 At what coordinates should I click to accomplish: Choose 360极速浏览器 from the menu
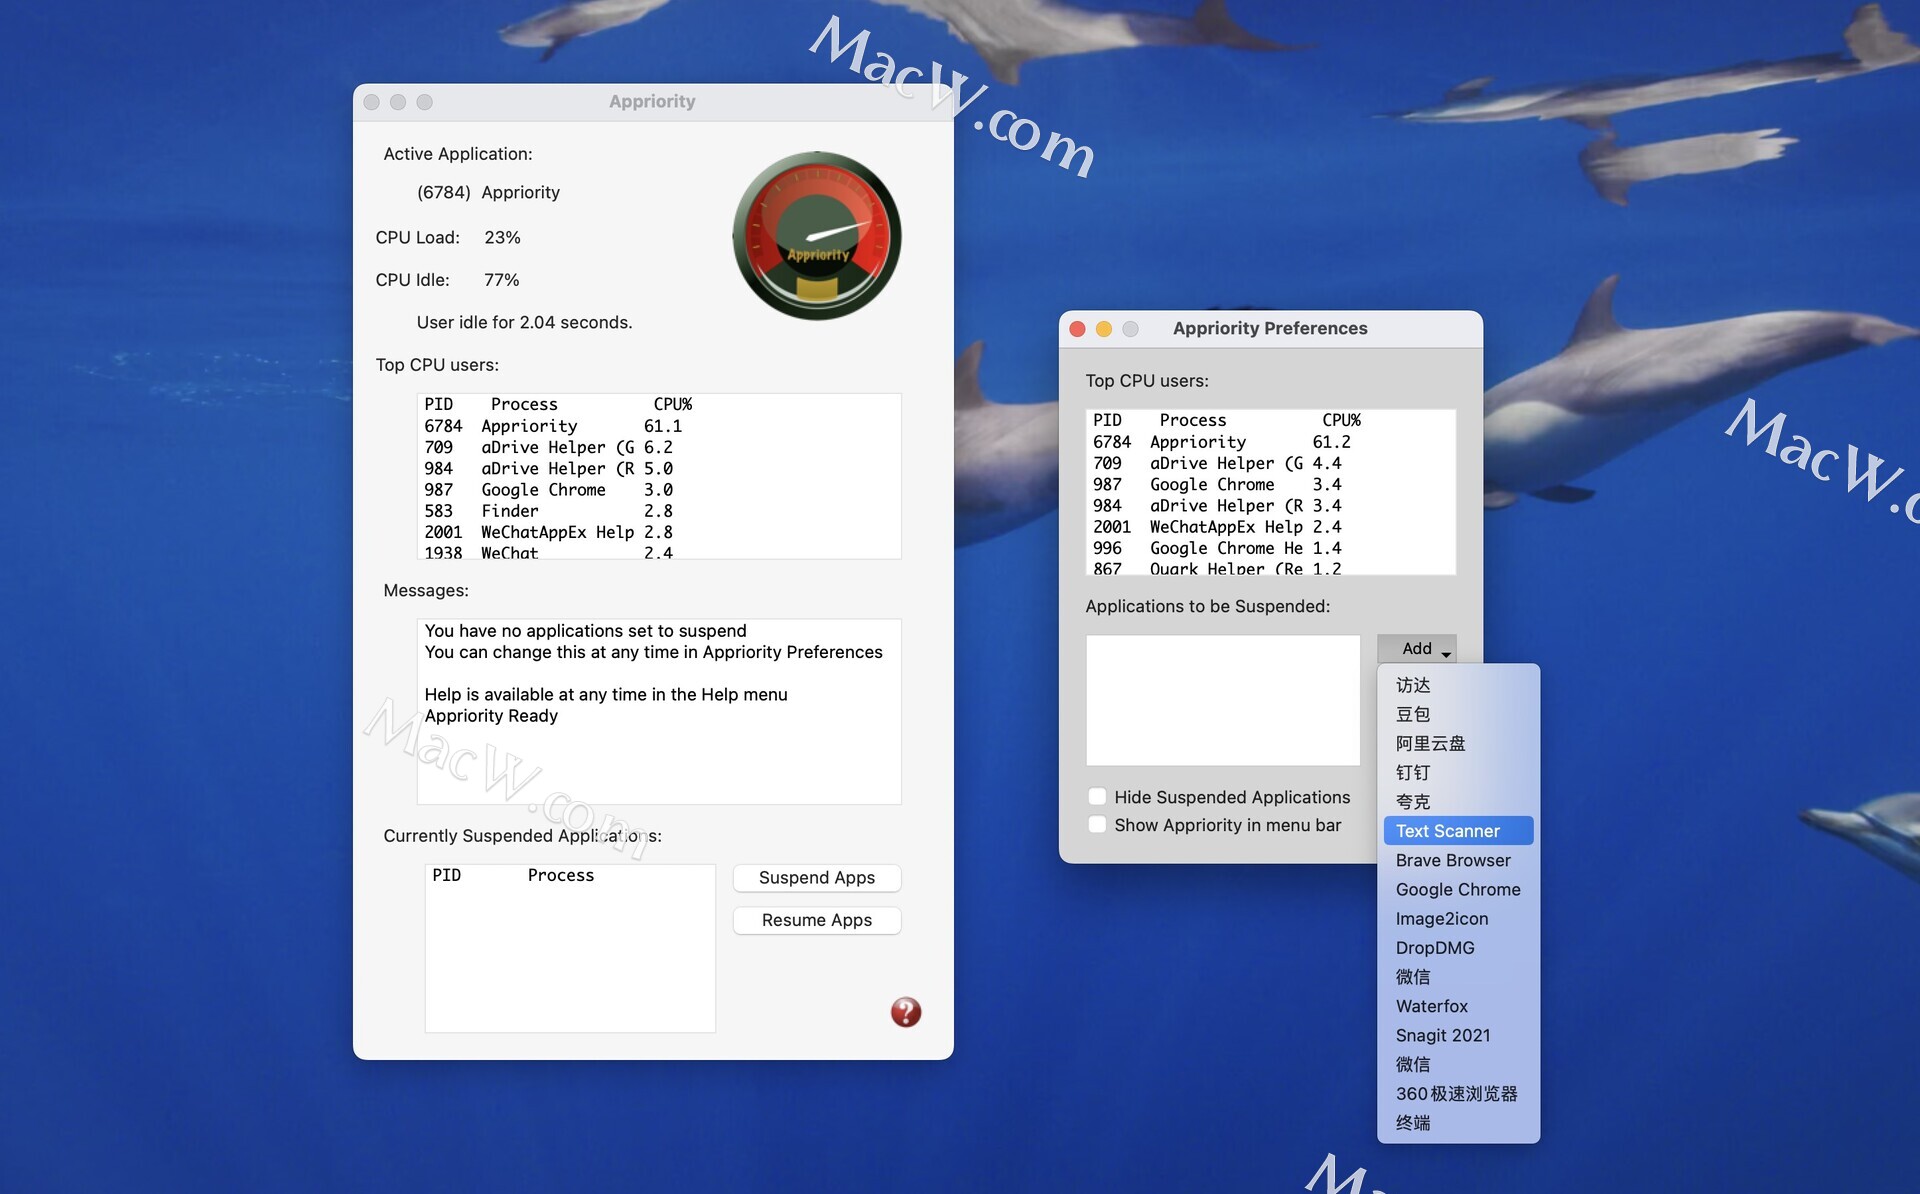(1458, 1094)
